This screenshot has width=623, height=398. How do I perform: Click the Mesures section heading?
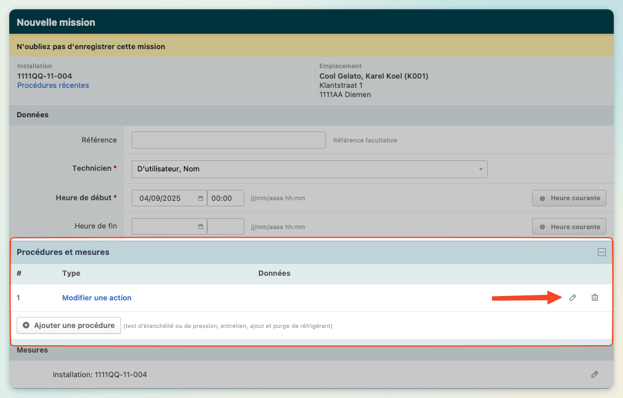32,350
